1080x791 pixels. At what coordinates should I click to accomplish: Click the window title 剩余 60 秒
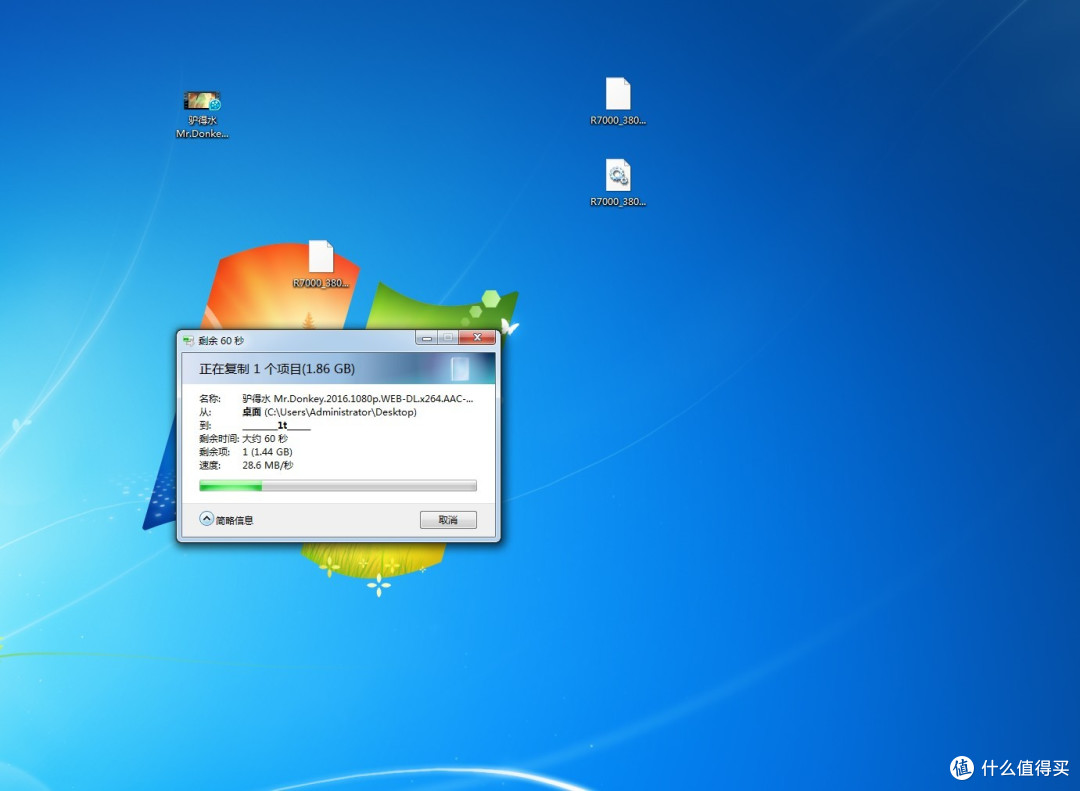pyautogui.click(x=221, y=340)
